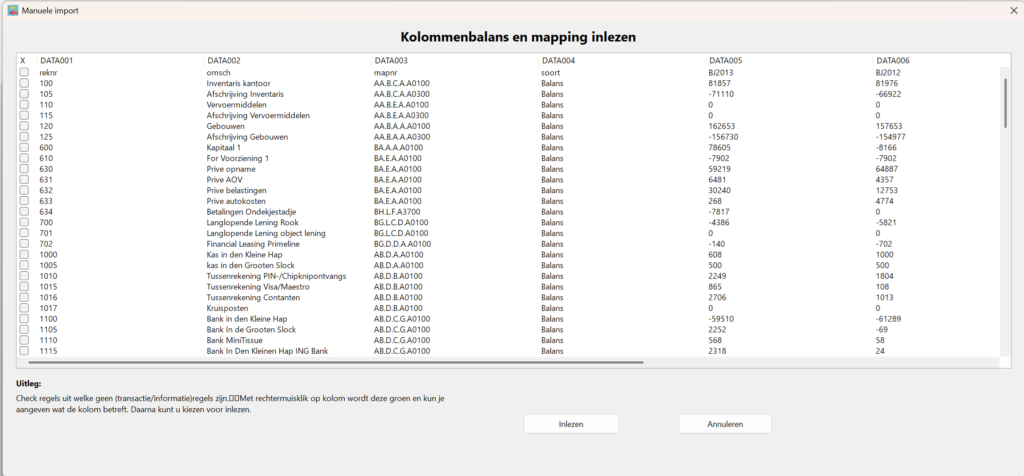Select the checkbox next to account 600
The height and width of the screenshot is (476, 1024).
(24, 147)
